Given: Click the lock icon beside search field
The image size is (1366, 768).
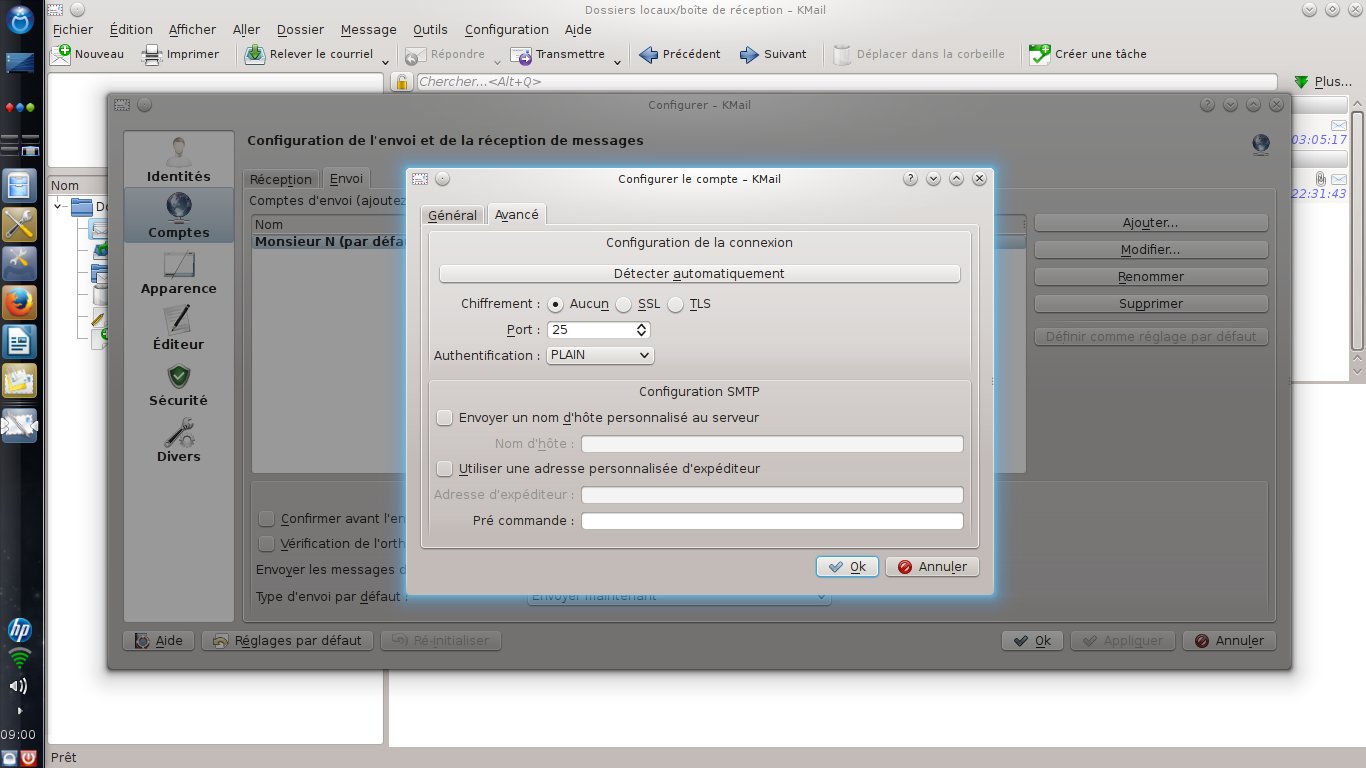Looking at the screenshot, I should (x=402, y=82).
